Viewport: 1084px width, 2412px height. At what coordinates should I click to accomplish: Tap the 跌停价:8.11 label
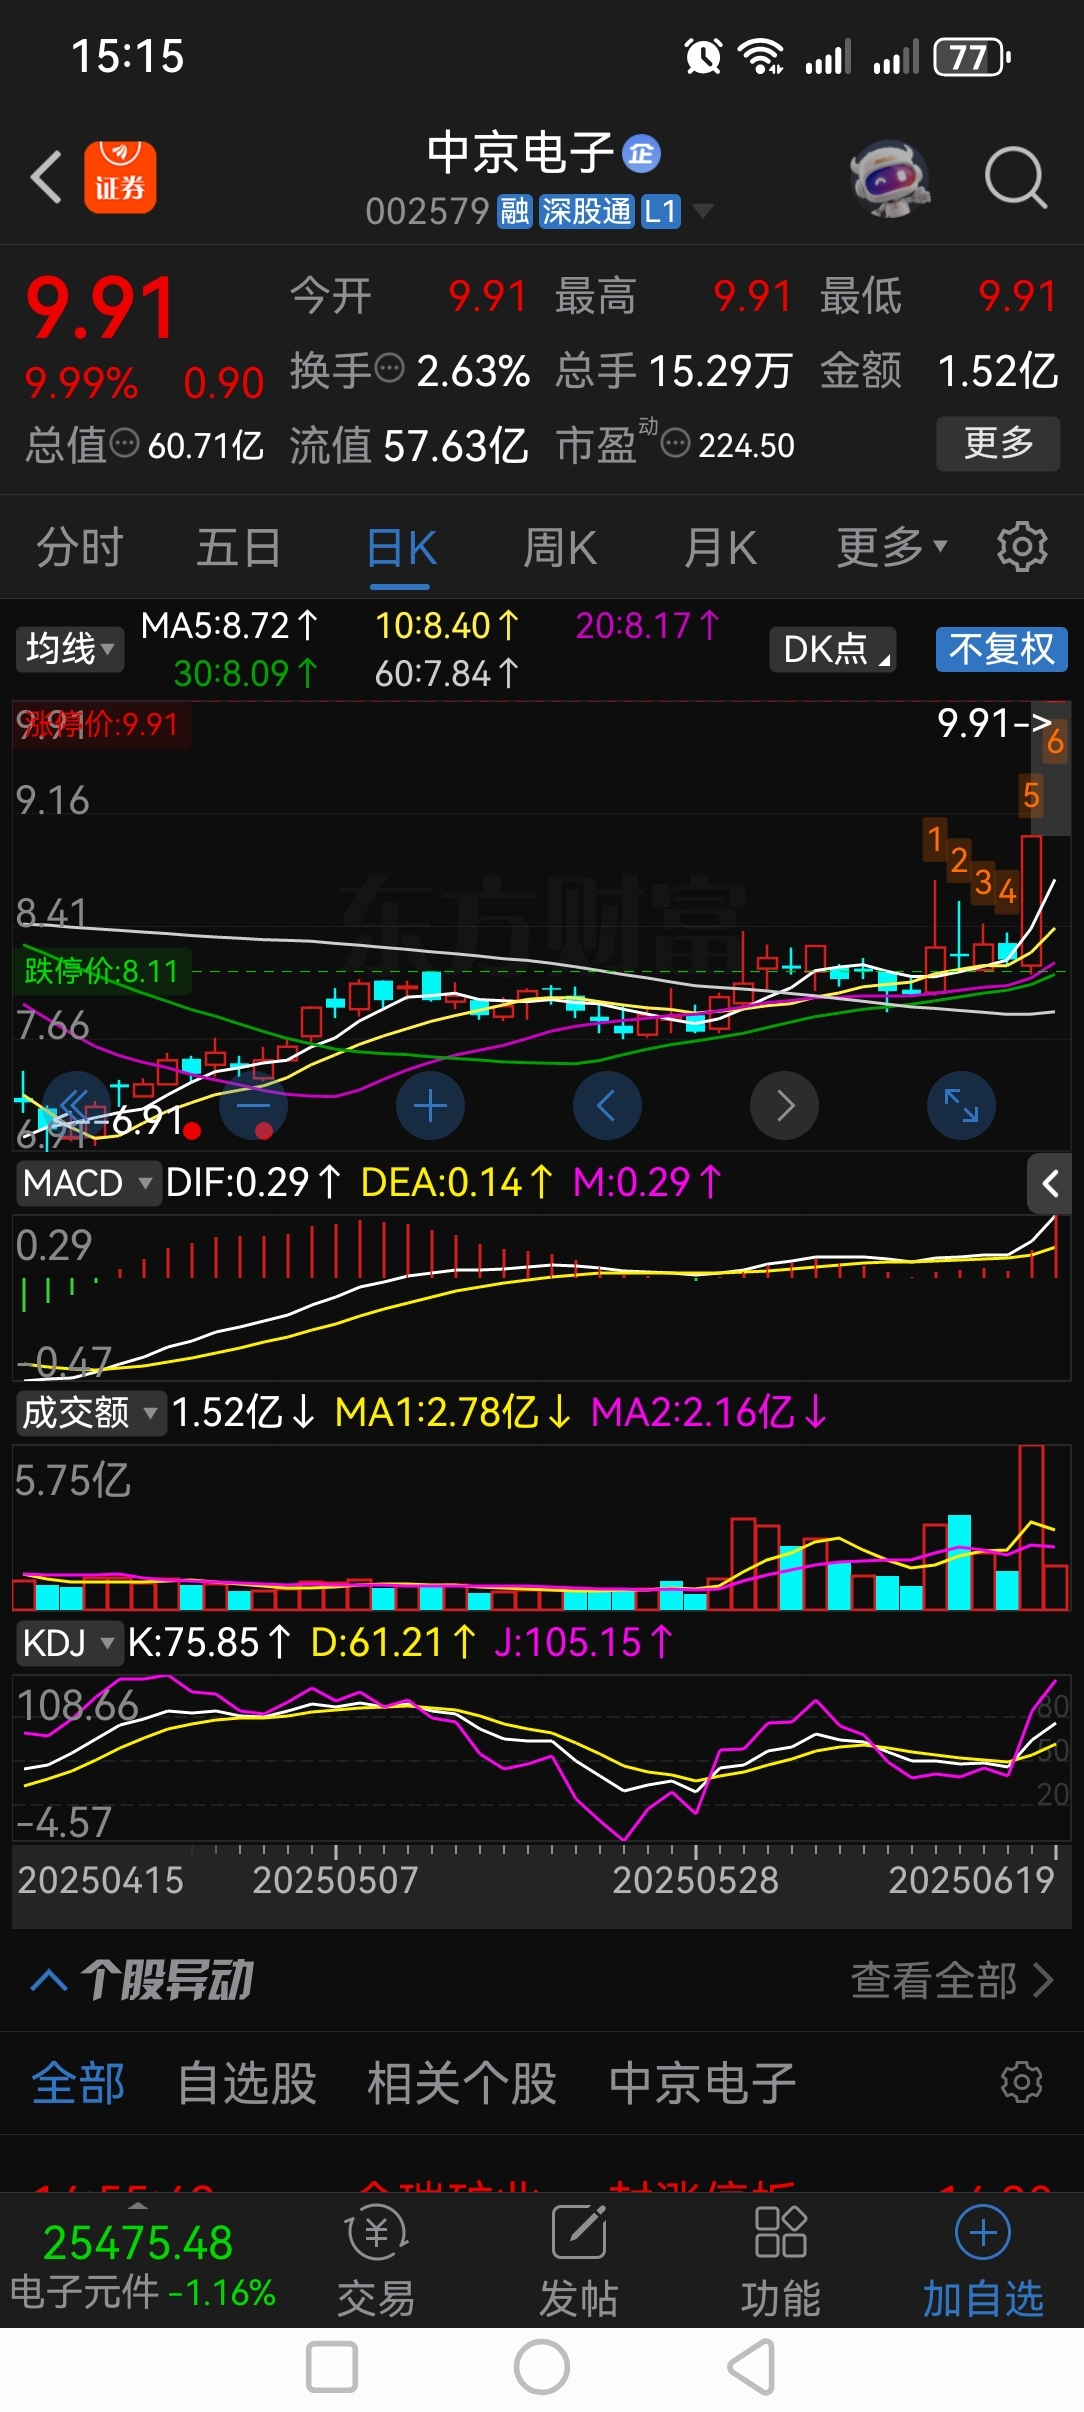point(101,971)
